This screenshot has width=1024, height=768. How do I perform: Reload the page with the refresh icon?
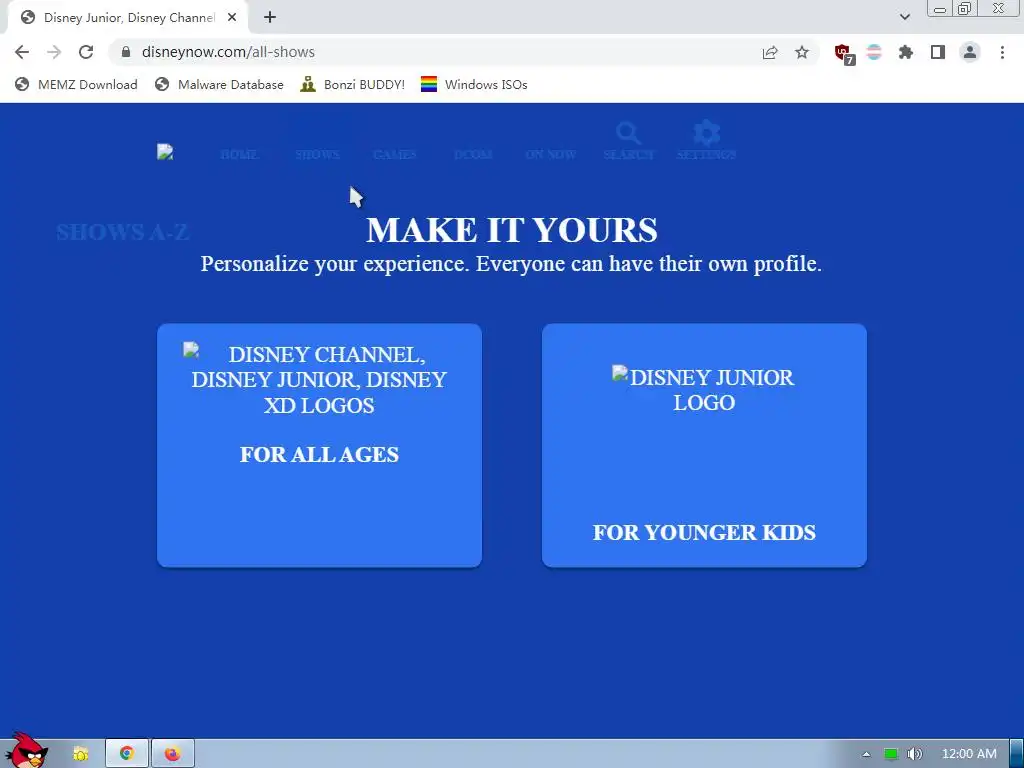(86, 52)
